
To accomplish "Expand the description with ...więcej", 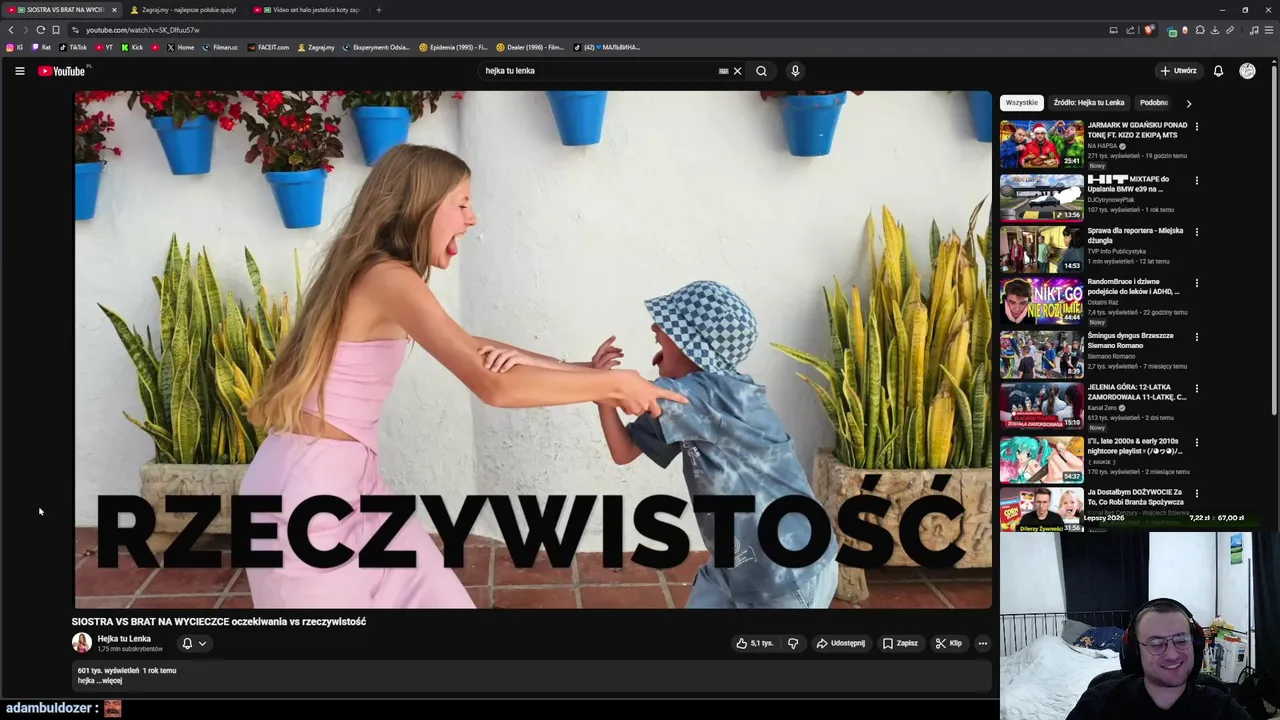I will pos(109,681).
